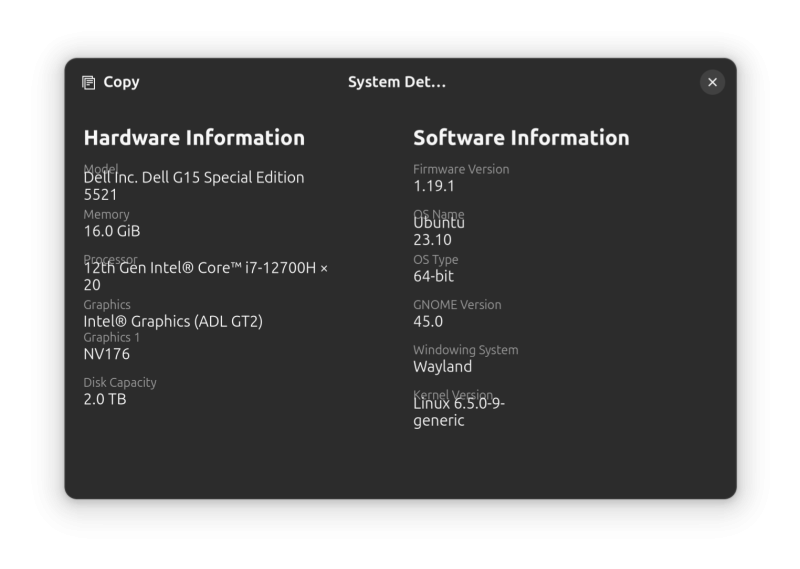Click the 12th Gen Intel Core i7-12700H value
This screenshot has width=800, height=569.
click(x=206, y=276)
